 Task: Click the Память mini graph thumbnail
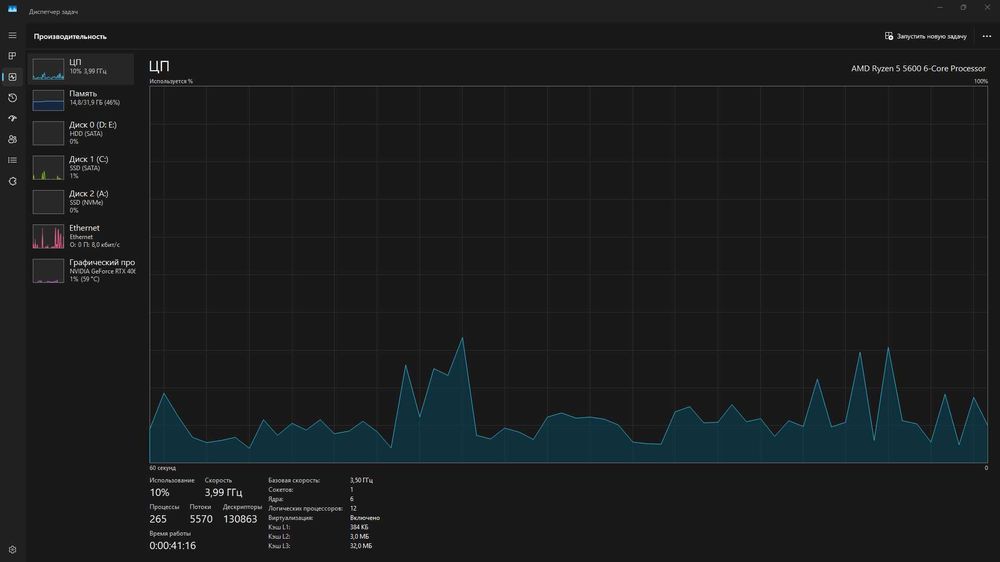point(48,100)
